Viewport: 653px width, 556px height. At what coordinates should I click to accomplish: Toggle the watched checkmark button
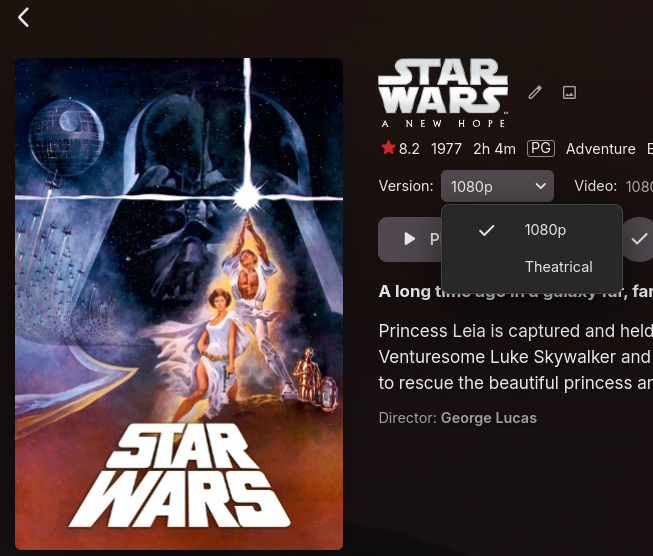638,239
